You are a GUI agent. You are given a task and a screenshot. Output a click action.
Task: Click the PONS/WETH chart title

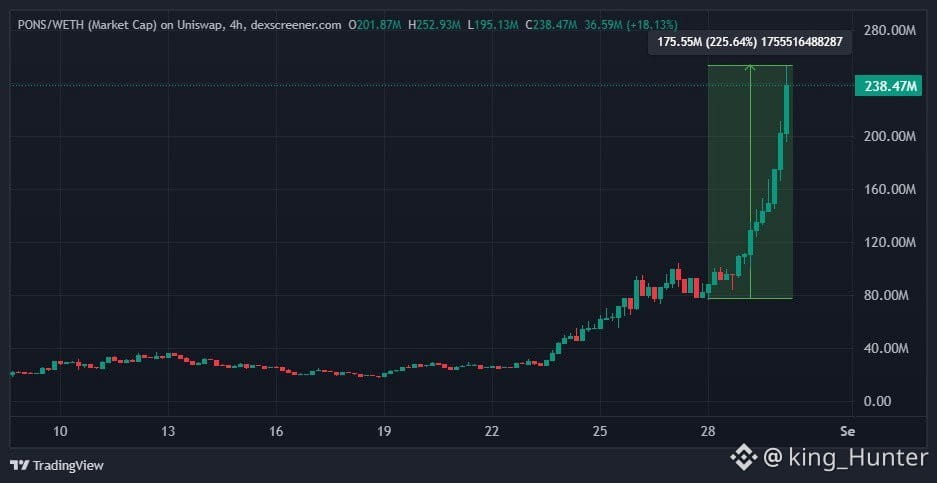point(179,25)
